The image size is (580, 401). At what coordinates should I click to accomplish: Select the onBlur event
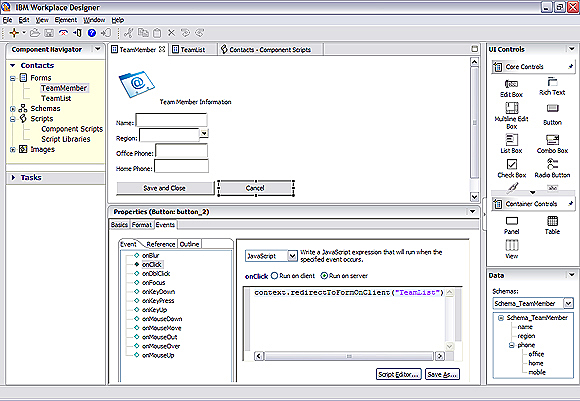pyautogui.click(x=151, y=256)
